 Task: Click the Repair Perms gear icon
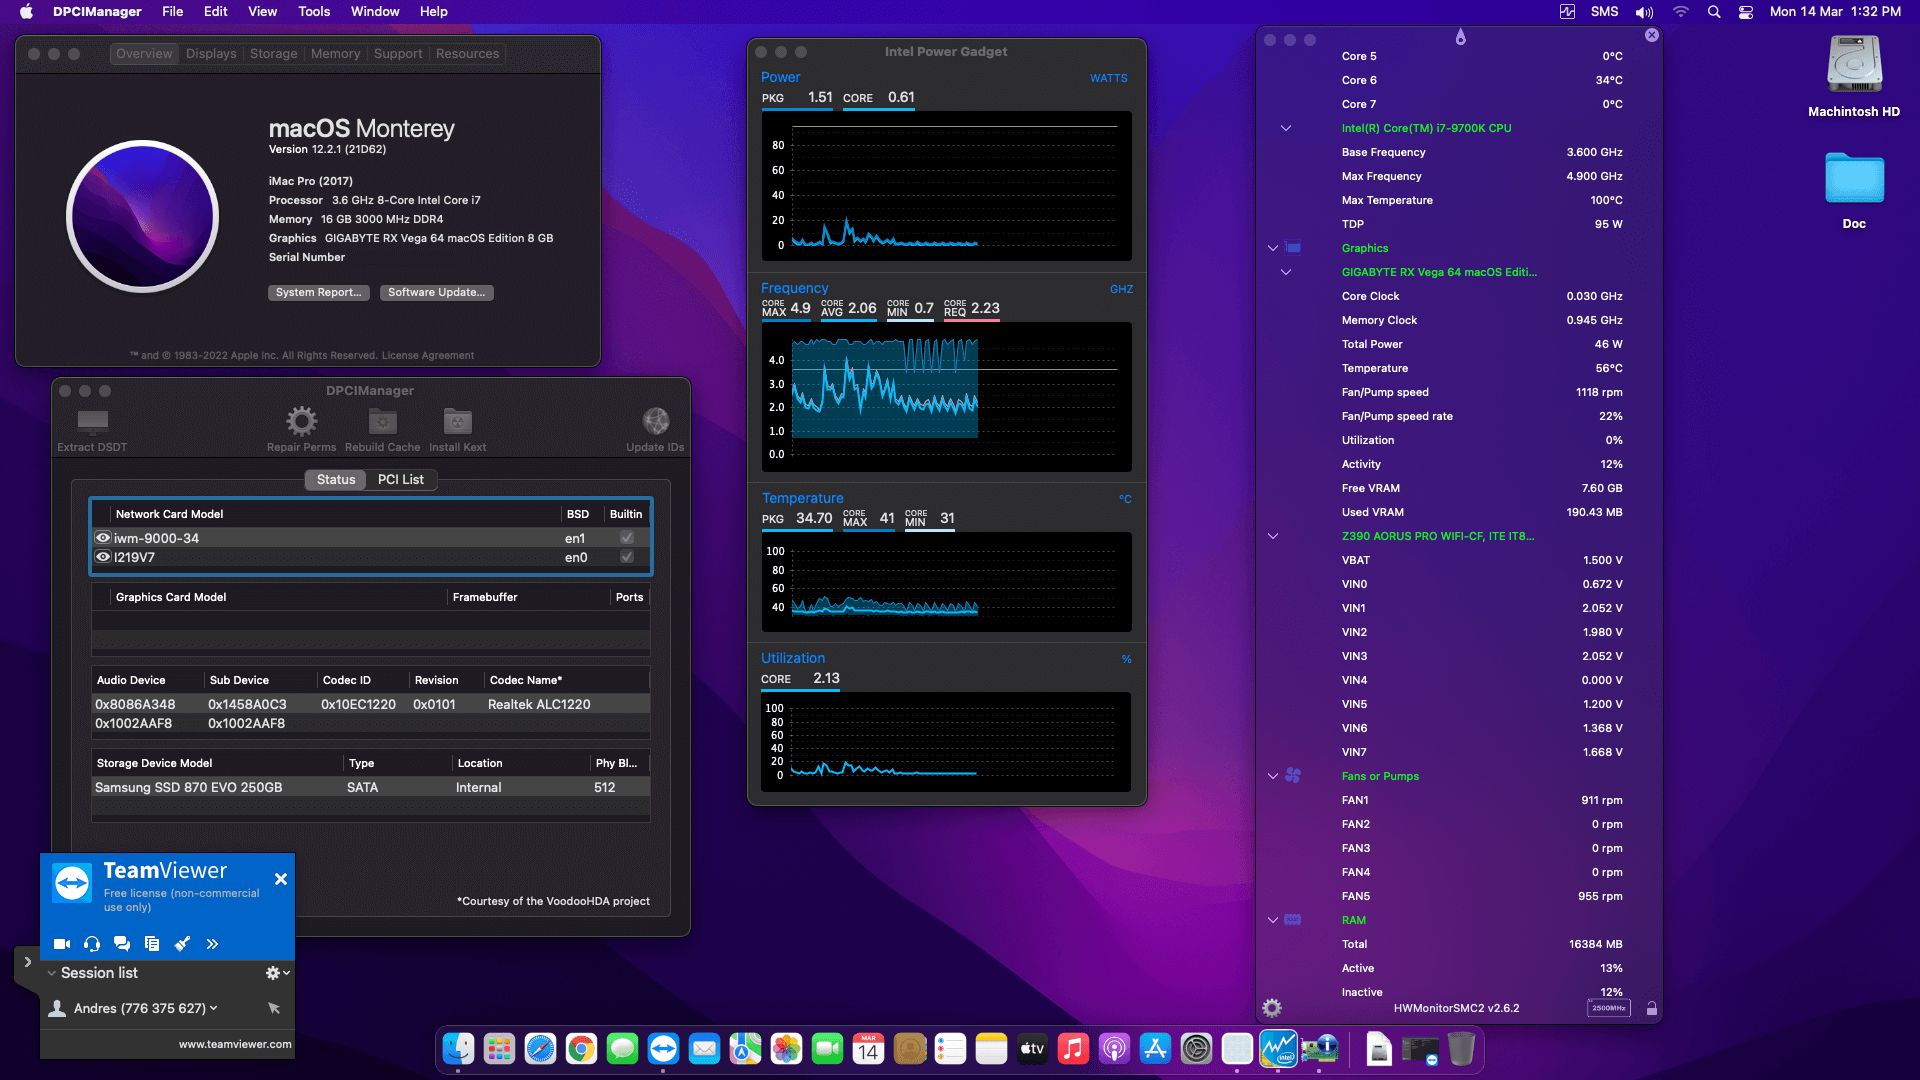pos(301,421)
